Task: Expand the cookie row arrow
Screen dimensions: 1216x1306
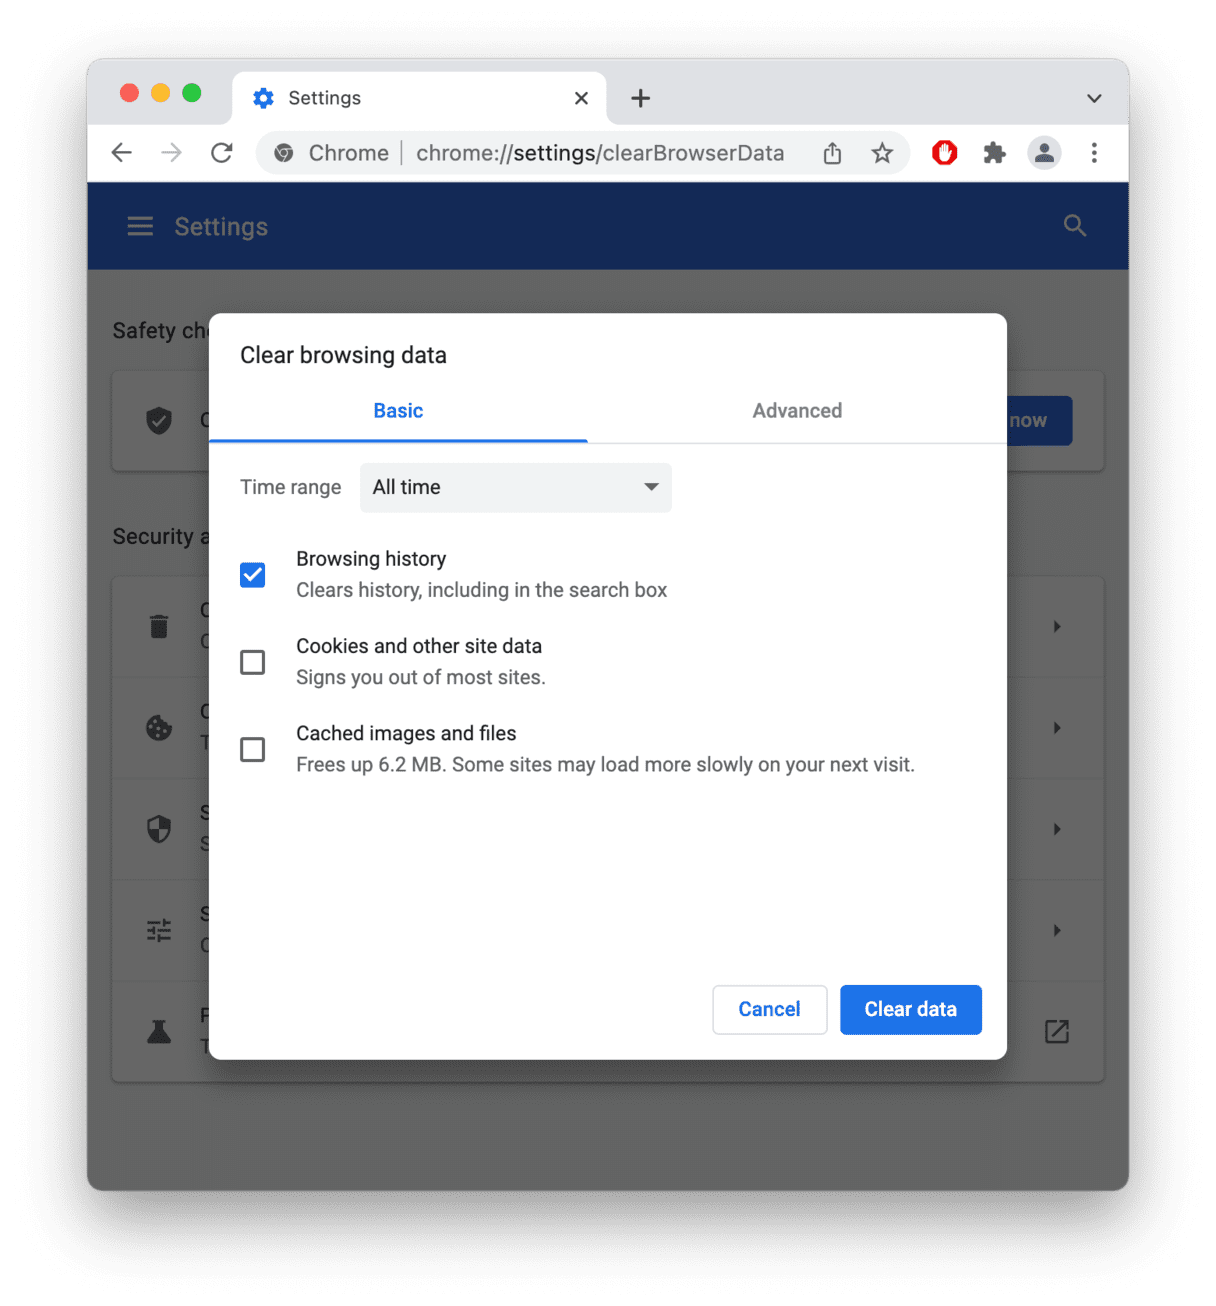Action: (1057, 728)
